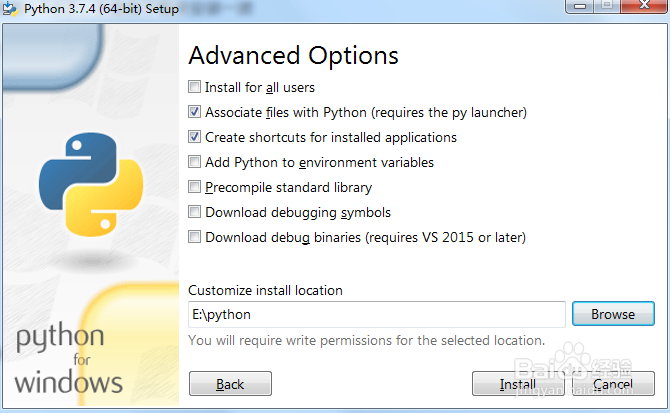
Task: Tick Add Python to environment variables
Action: point(195,162)
